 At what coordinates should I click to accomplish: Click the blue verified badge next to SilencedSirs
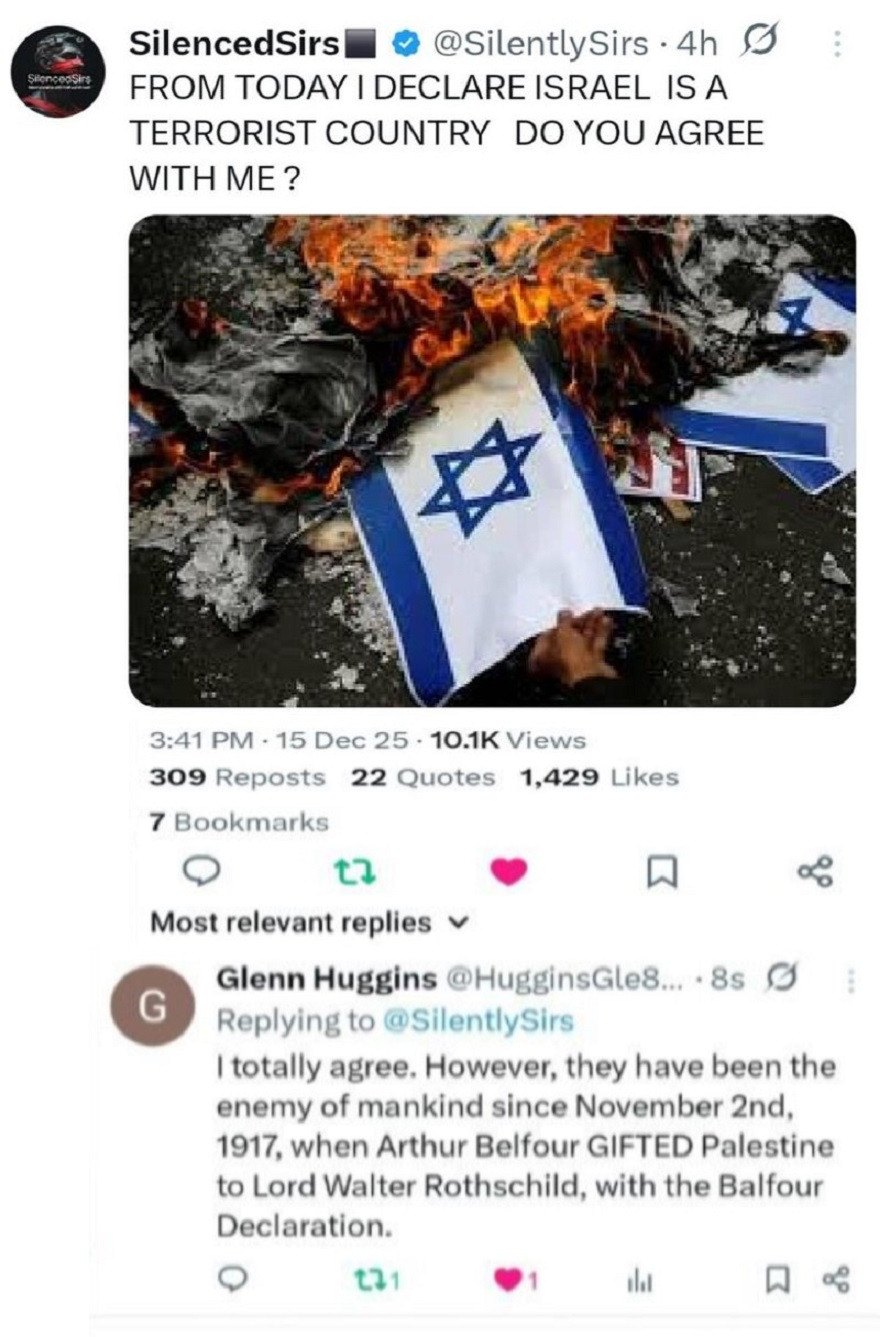click(403, 43)
